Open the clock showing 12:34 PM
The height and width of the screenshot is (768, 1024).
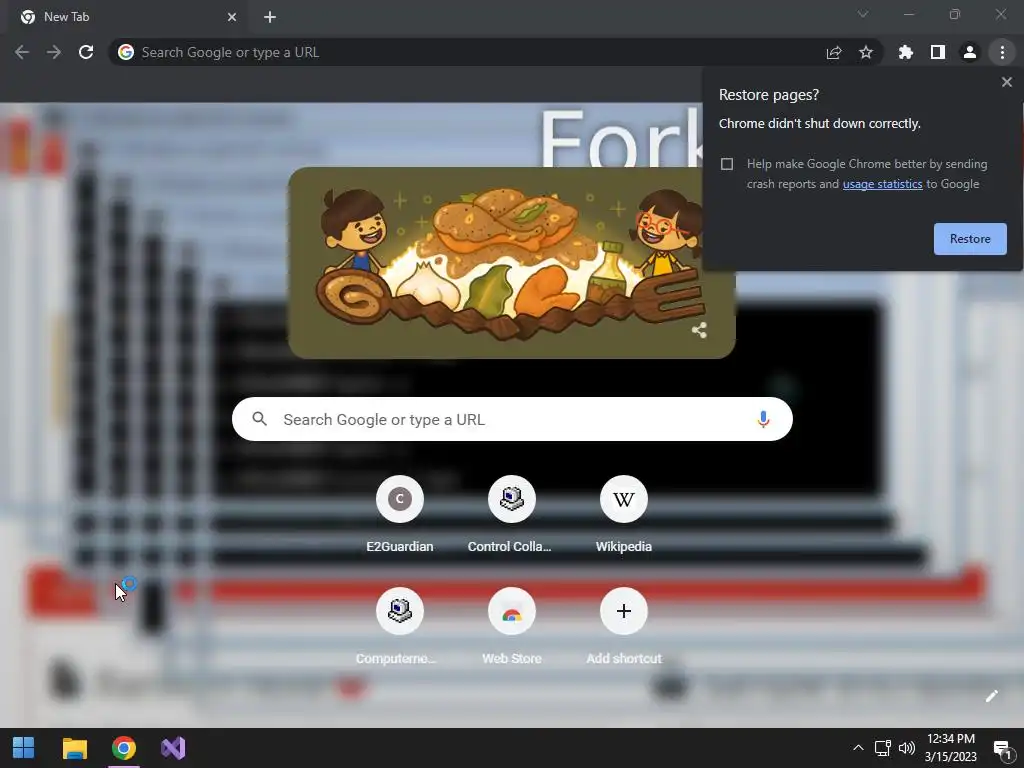tap(951, 748)
